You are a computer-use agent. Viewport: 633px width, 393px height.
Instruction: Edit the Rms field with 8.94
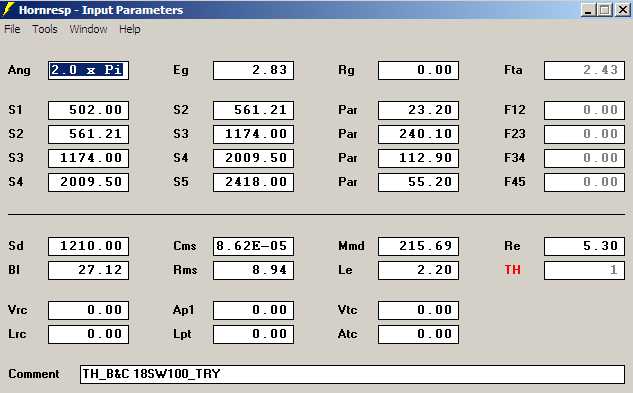click(253, 270)
